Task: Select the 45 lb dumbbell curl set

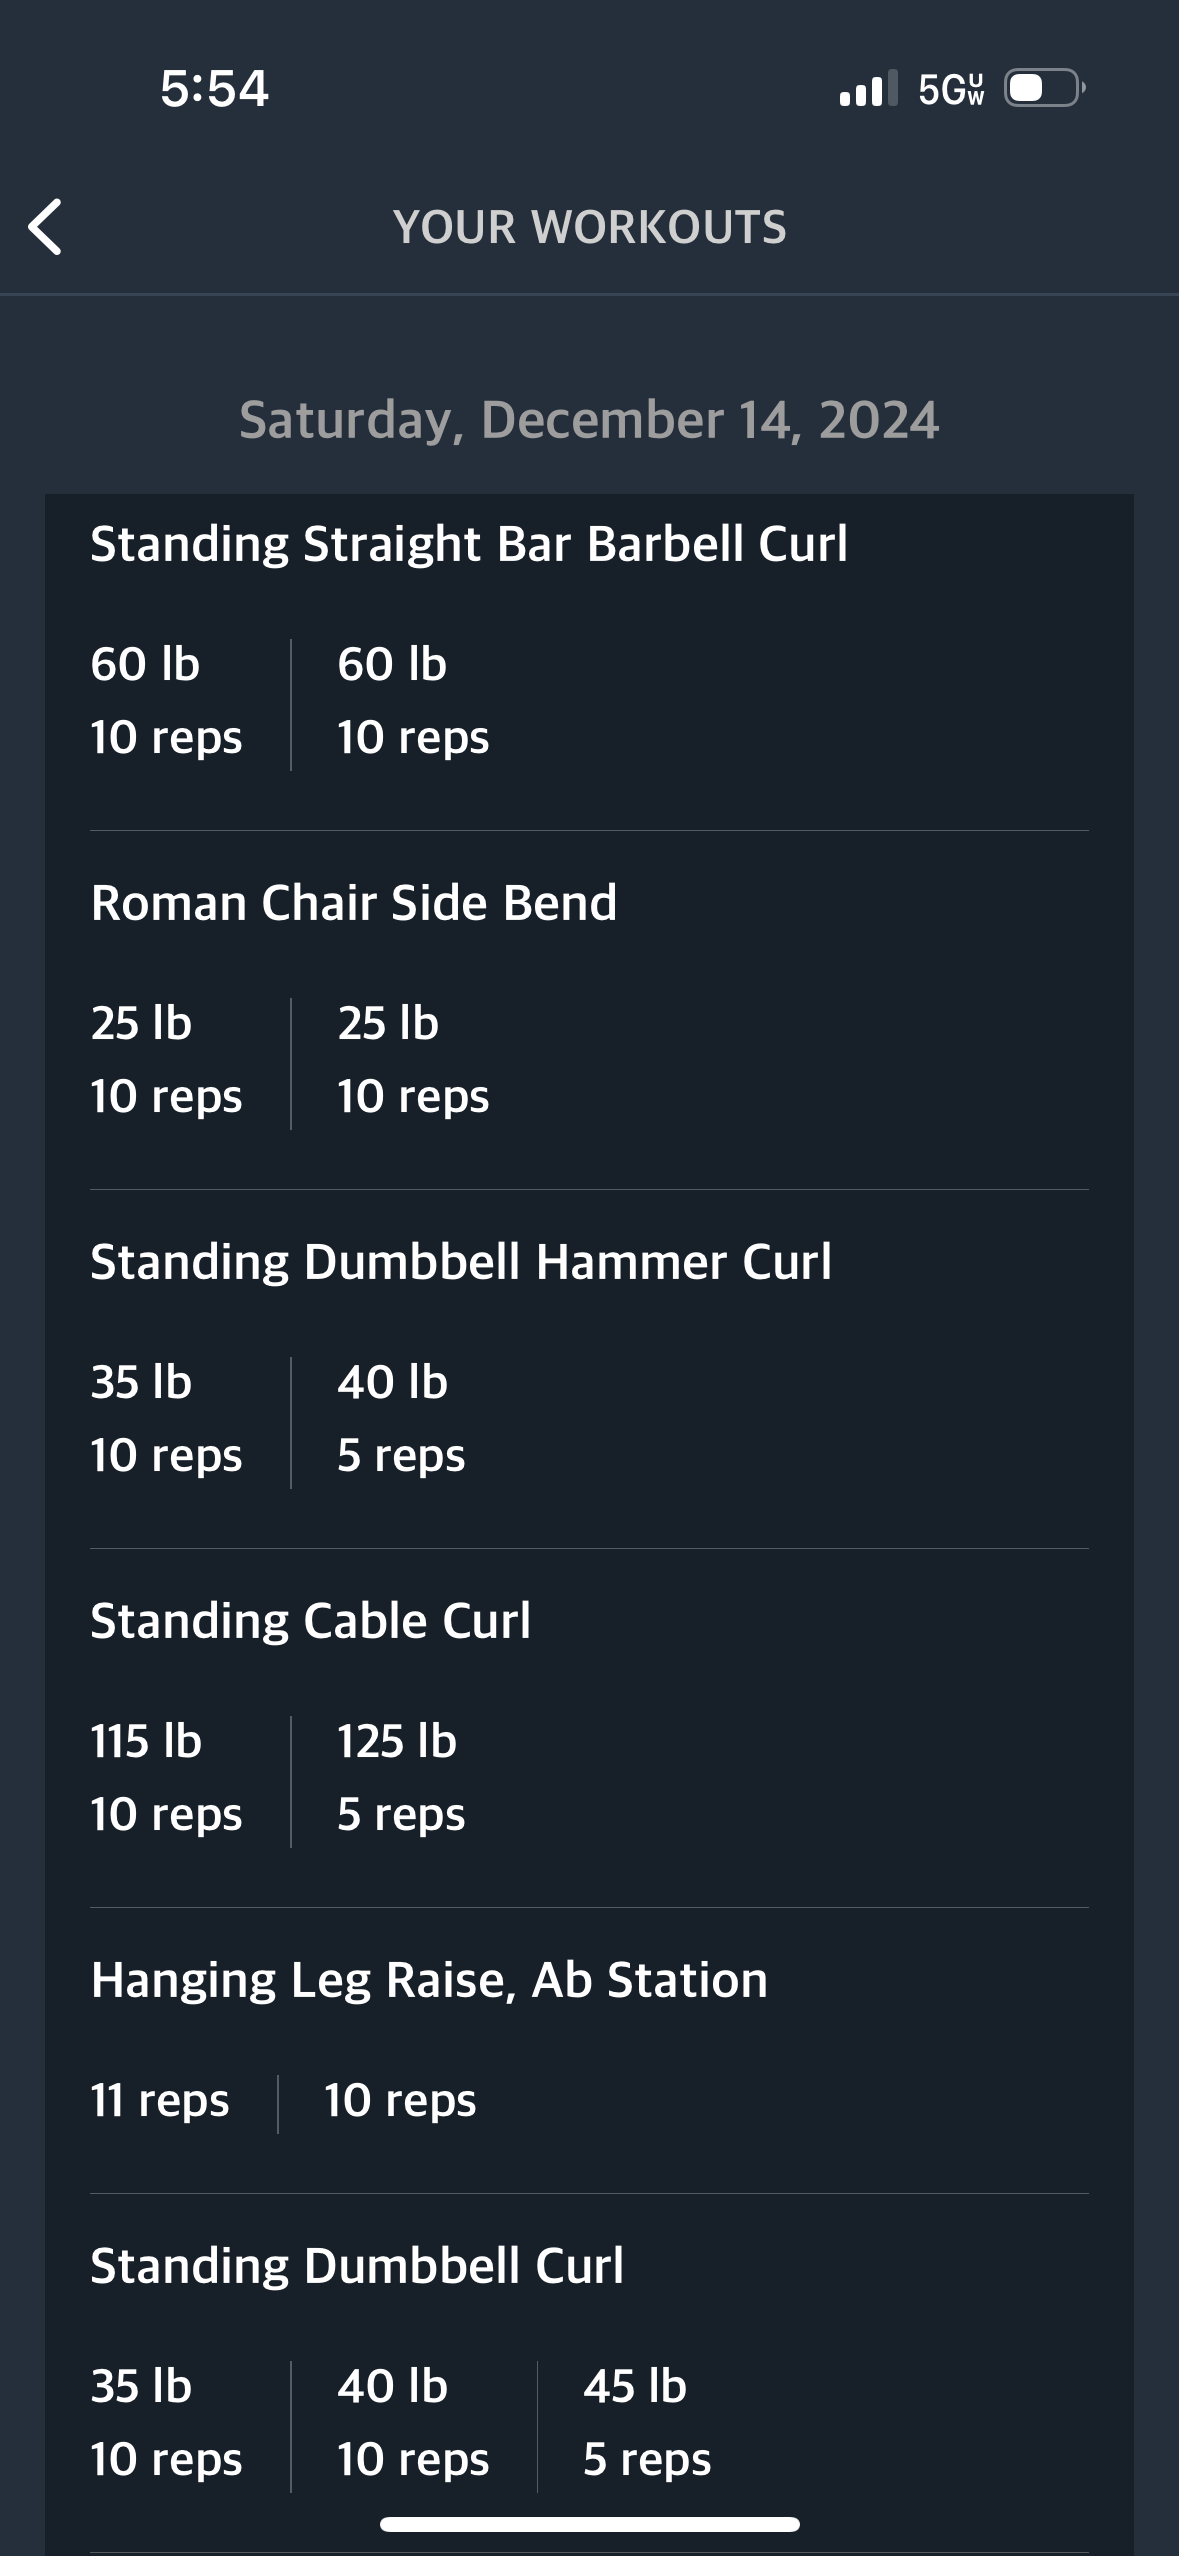Action: point(647,2424)
